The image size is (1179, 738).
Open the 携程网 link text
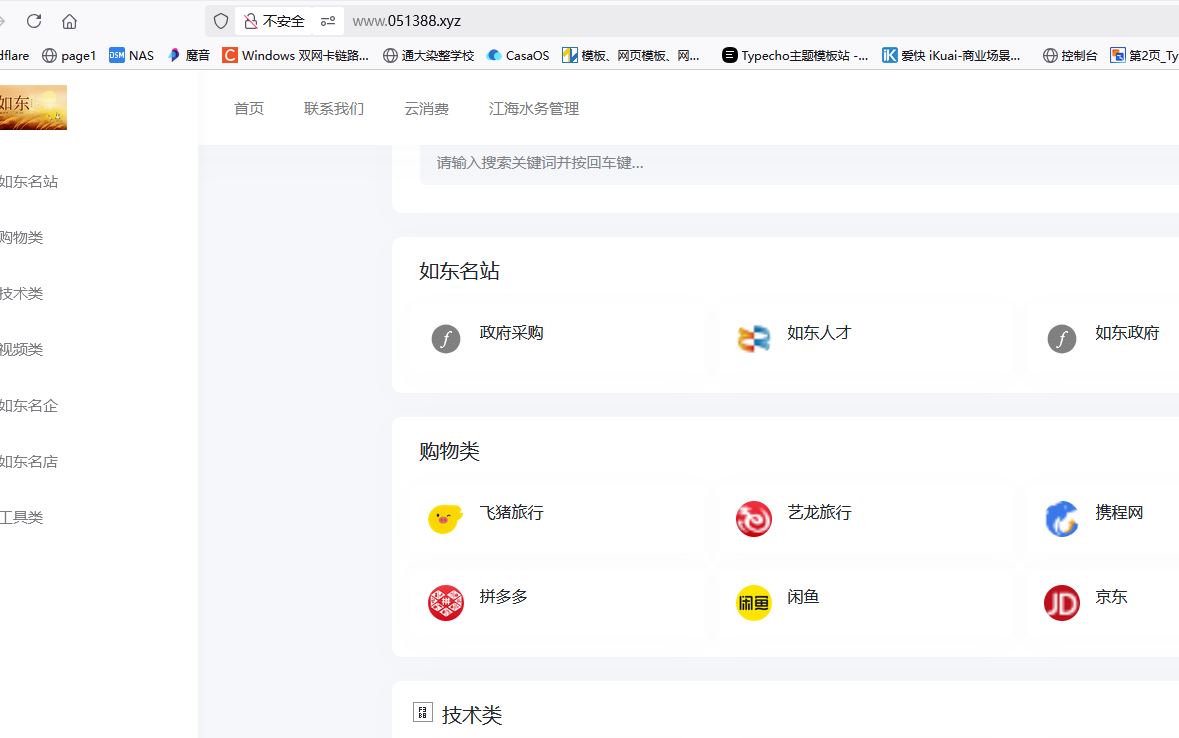[1119, 512]
